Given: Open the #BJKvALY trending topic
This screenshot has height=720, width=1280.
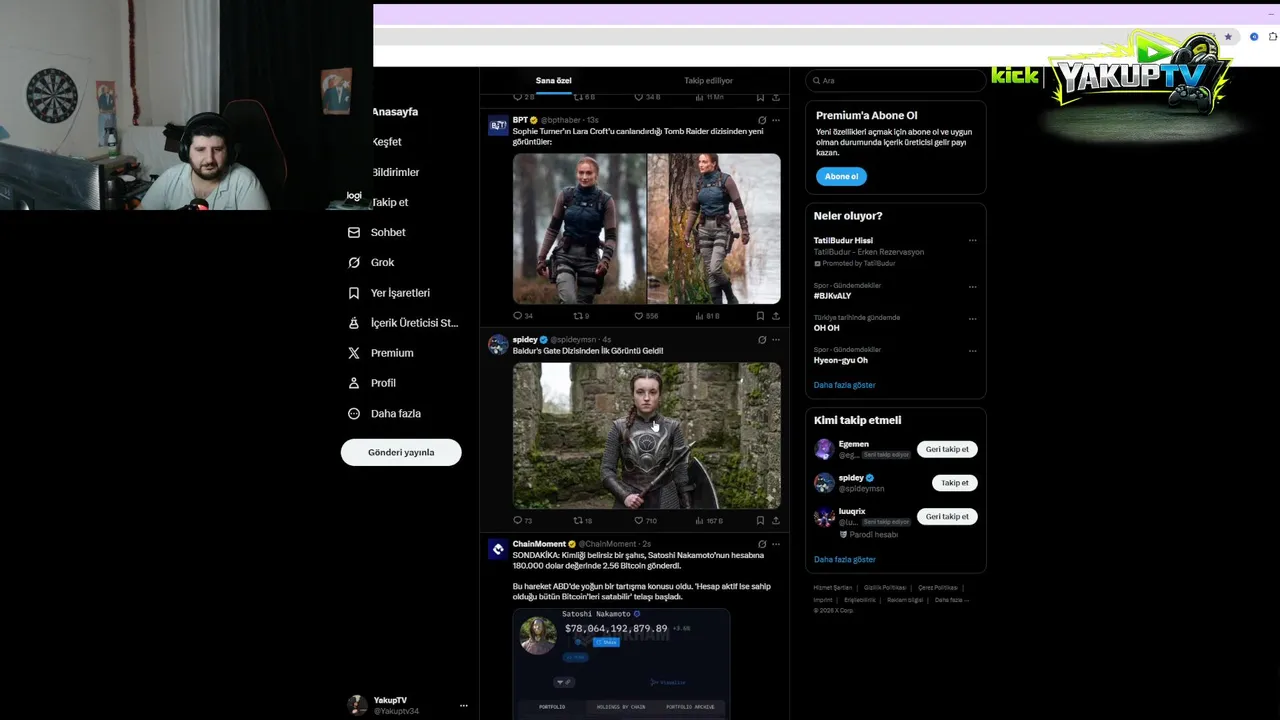Looking at the screenshot, I should pos(832,296).
